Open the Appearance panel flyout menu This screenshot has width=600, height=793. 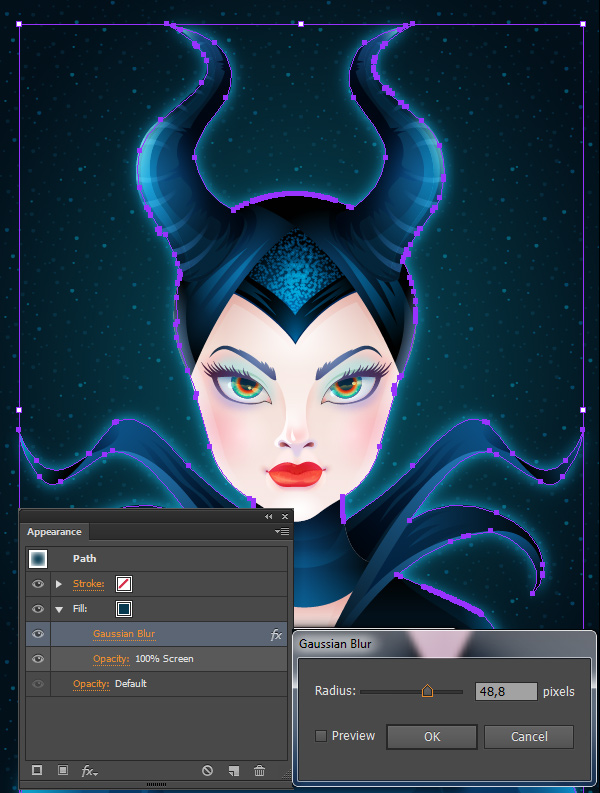282,532
